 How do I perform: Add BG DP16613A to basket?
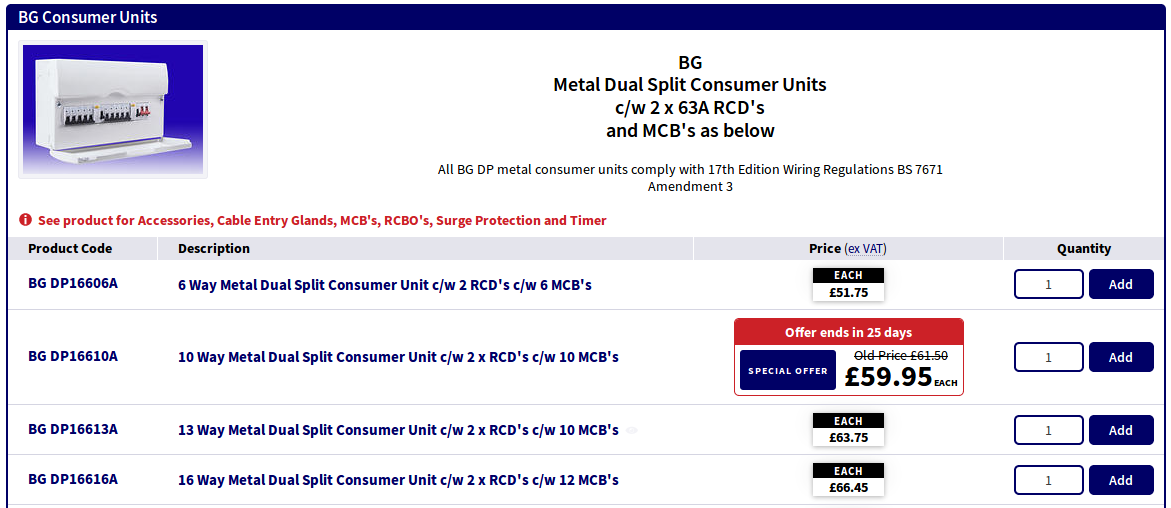click(x=1121, y=430)
